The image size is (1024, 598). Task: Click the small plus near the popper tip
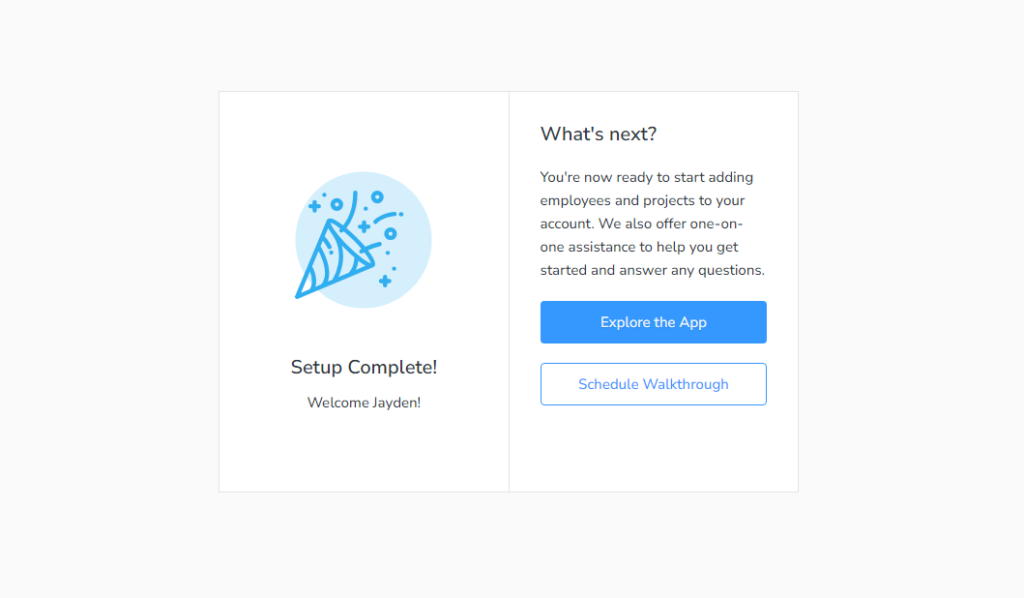tap(384, 280)
